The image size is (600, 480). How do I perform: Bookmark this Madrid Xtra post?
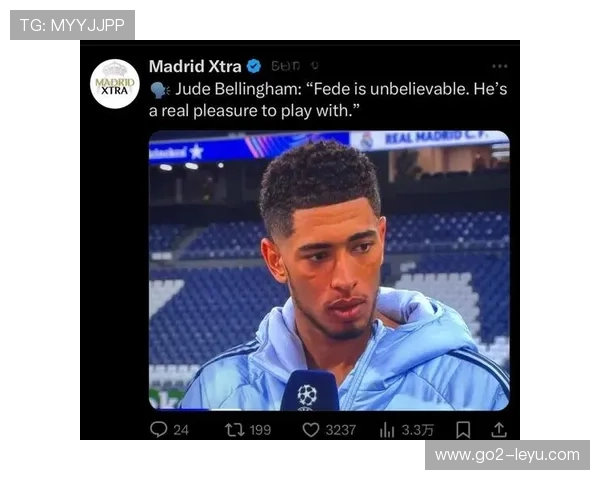[x=463, y=429]
